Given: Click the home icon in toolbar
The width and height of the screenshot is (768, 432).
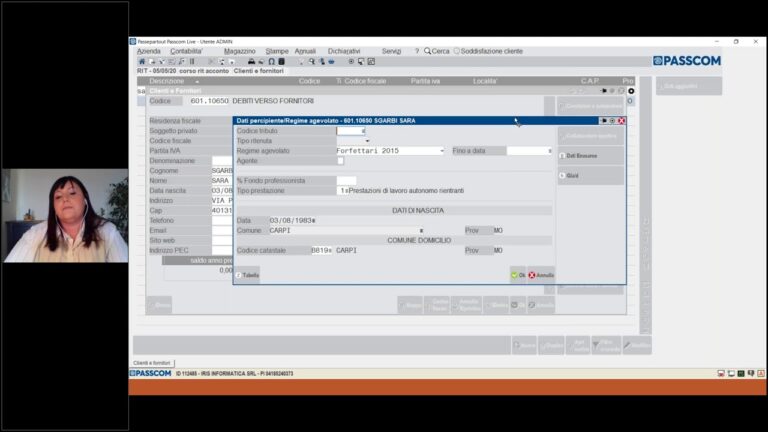Looking at the screenshot, I should [x=142, y=62].
